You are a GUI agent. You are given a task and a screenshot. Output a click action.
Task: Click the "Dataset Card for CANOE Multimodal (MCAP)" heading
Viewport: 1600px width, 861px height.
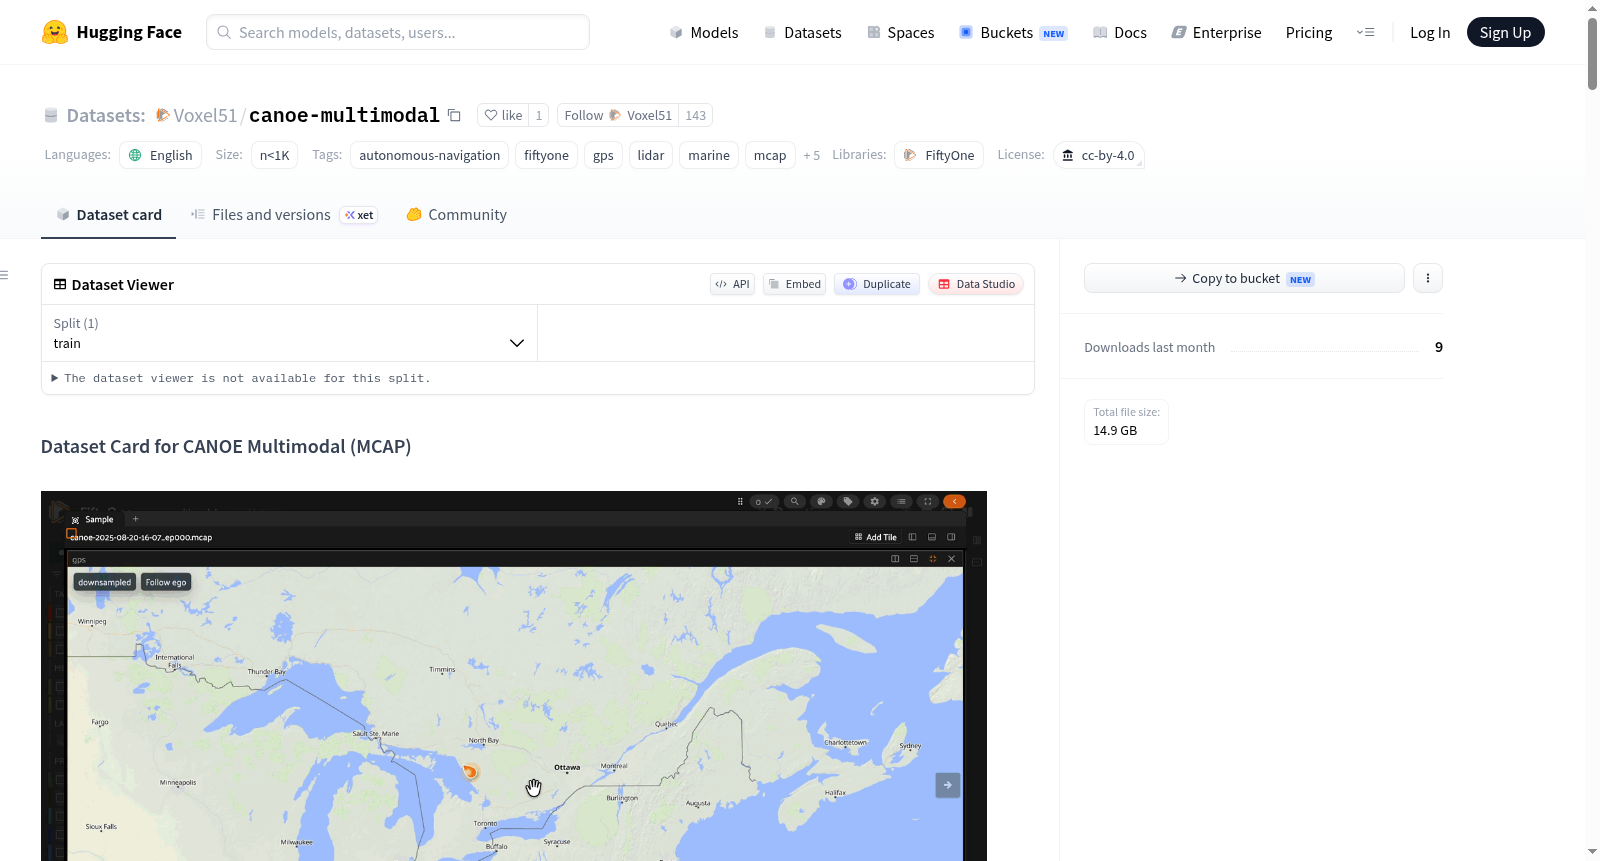pyautogui.click(x=226, y=446)
